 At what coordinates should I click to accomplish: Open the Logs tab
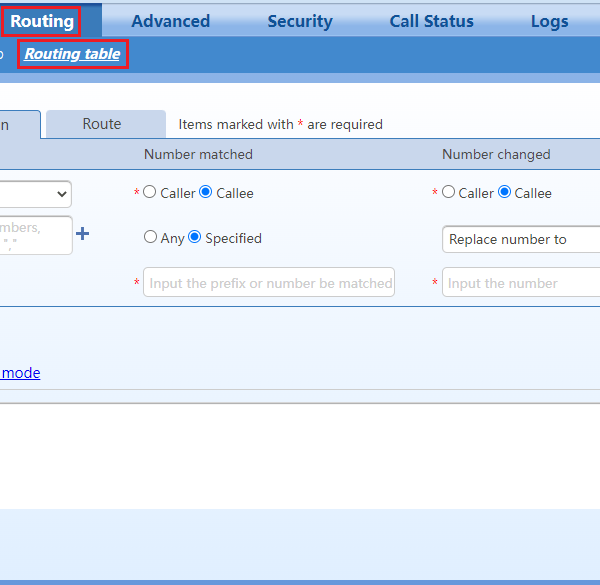(549, 21)
